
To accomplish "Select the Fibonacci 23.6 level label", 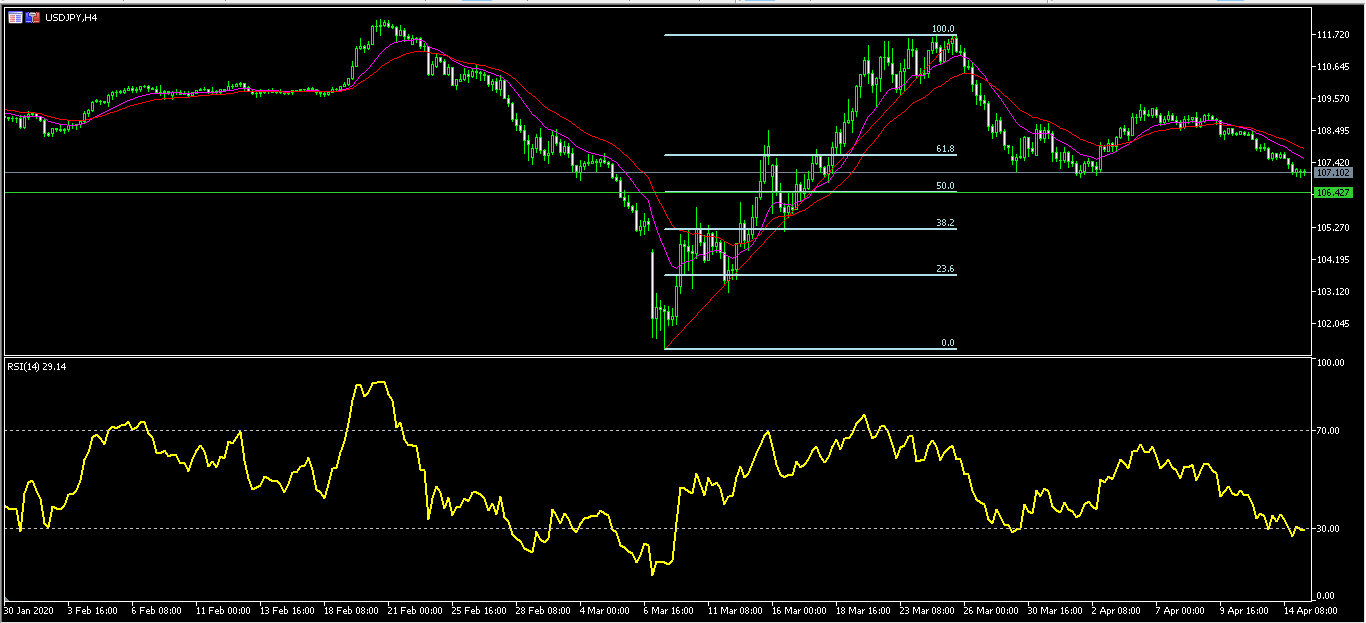I will click(x=945, y=269).
